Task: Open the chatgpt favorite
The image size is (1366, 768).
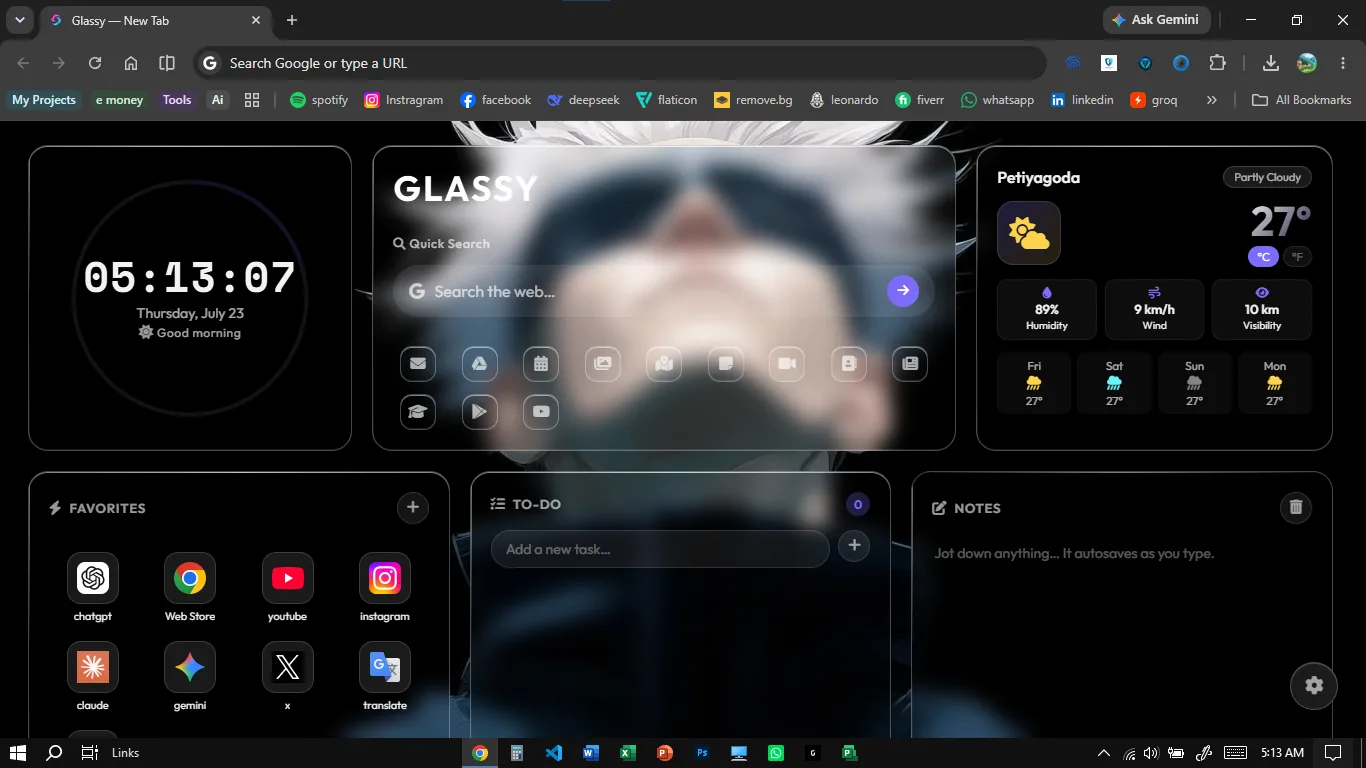Action: coord(93,588)
